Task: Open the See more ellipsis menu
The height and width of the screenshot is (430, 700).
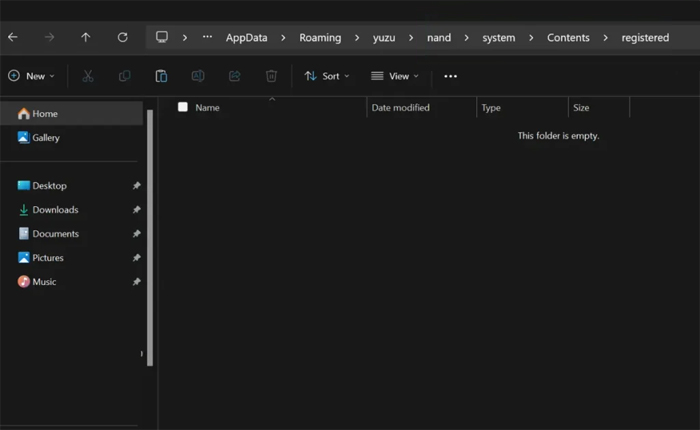Action: click(x=450, y=76)
